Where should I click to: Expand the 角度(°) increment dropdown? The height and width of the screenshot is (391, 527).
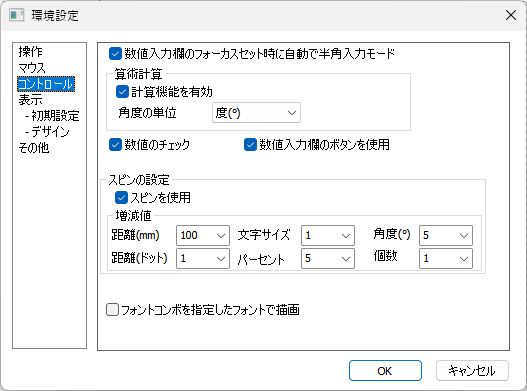coord(446,235)
